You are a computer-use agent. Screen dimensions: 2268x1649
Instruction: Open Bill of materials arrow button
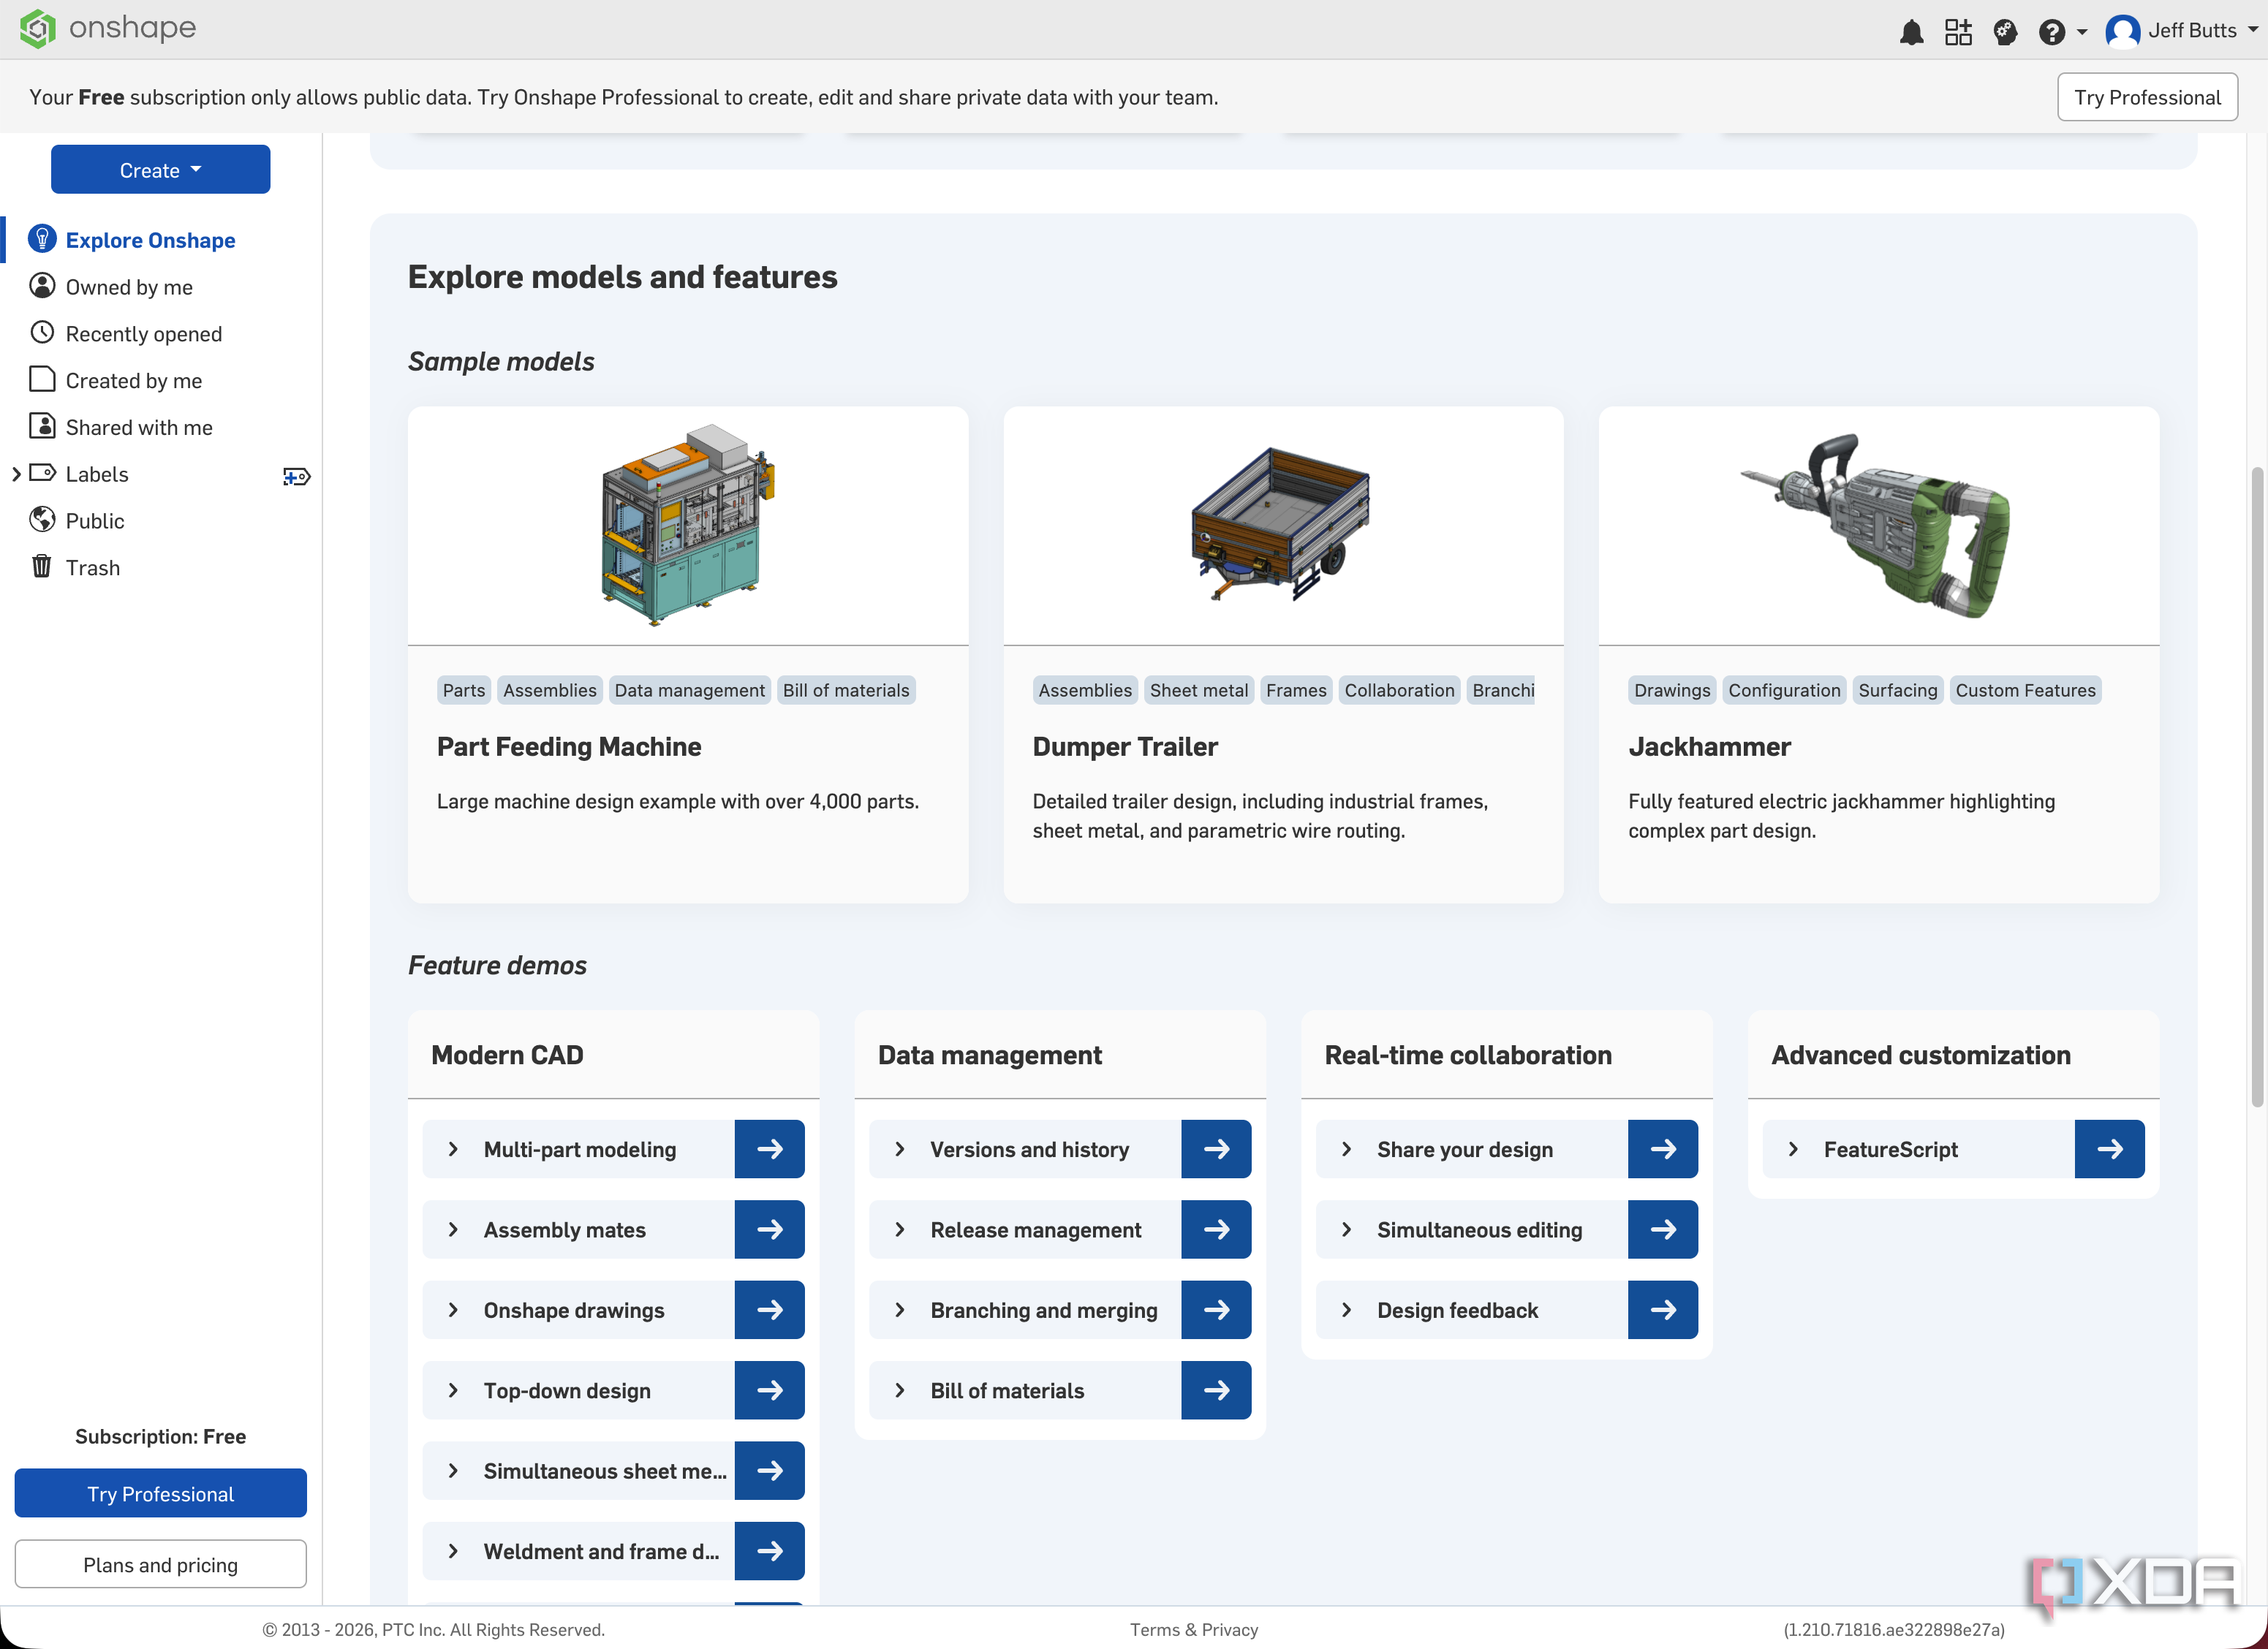pyautogui.click(x=1216, y=1391)
